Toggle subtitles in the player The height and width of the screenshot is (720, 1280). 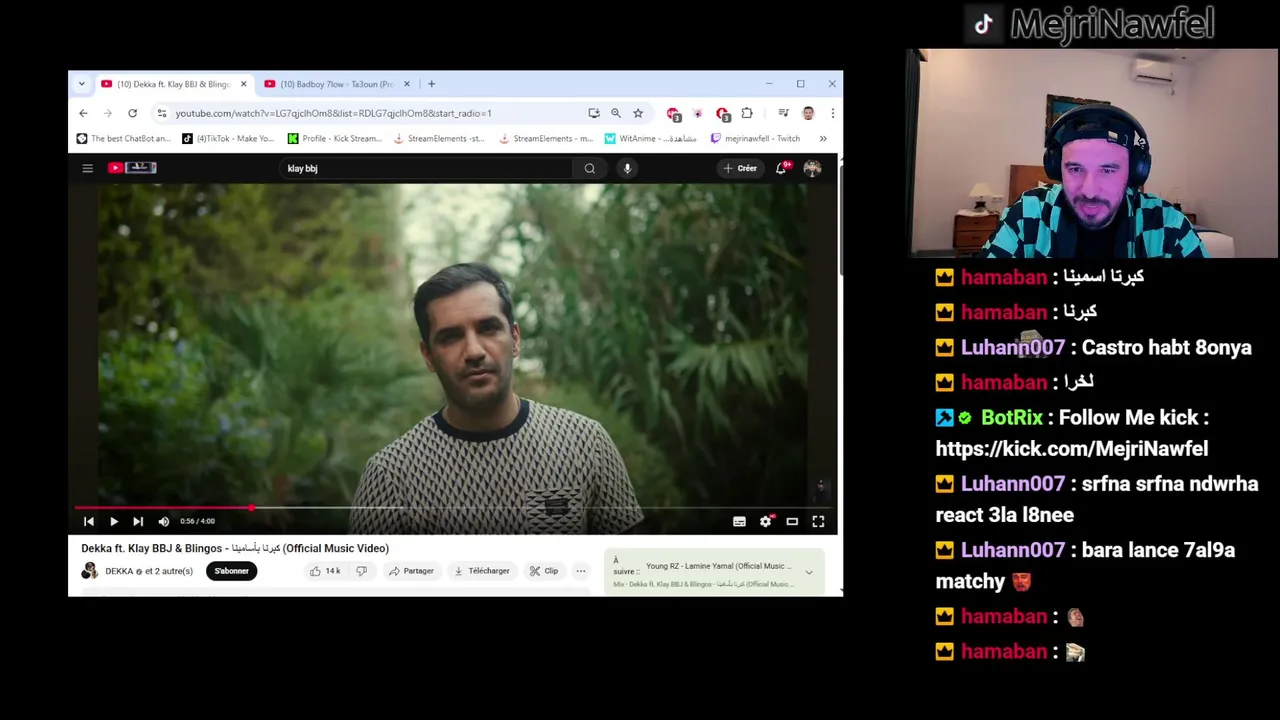739,521
